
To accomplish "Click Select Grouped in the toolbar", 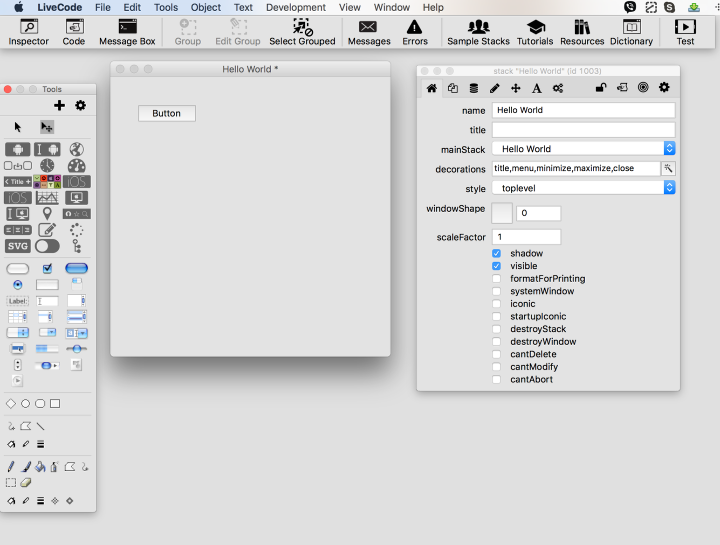I will point(302,33).
